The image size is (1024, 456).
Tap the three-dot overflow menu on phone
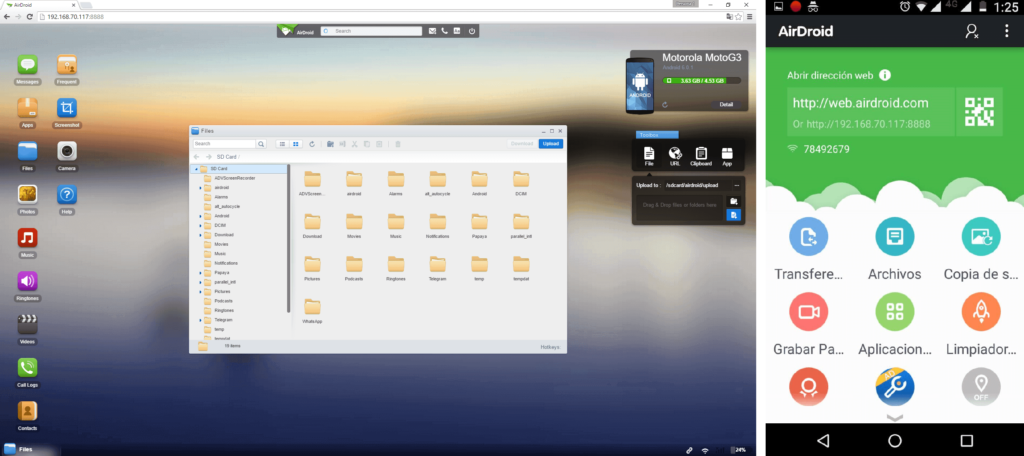coord(1006,31)
